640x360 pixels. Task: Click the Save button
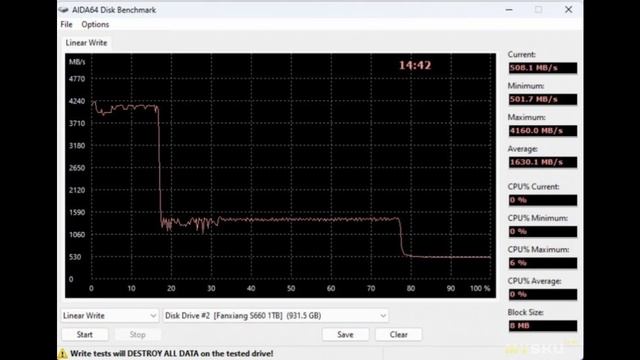[x=345, y=334]
